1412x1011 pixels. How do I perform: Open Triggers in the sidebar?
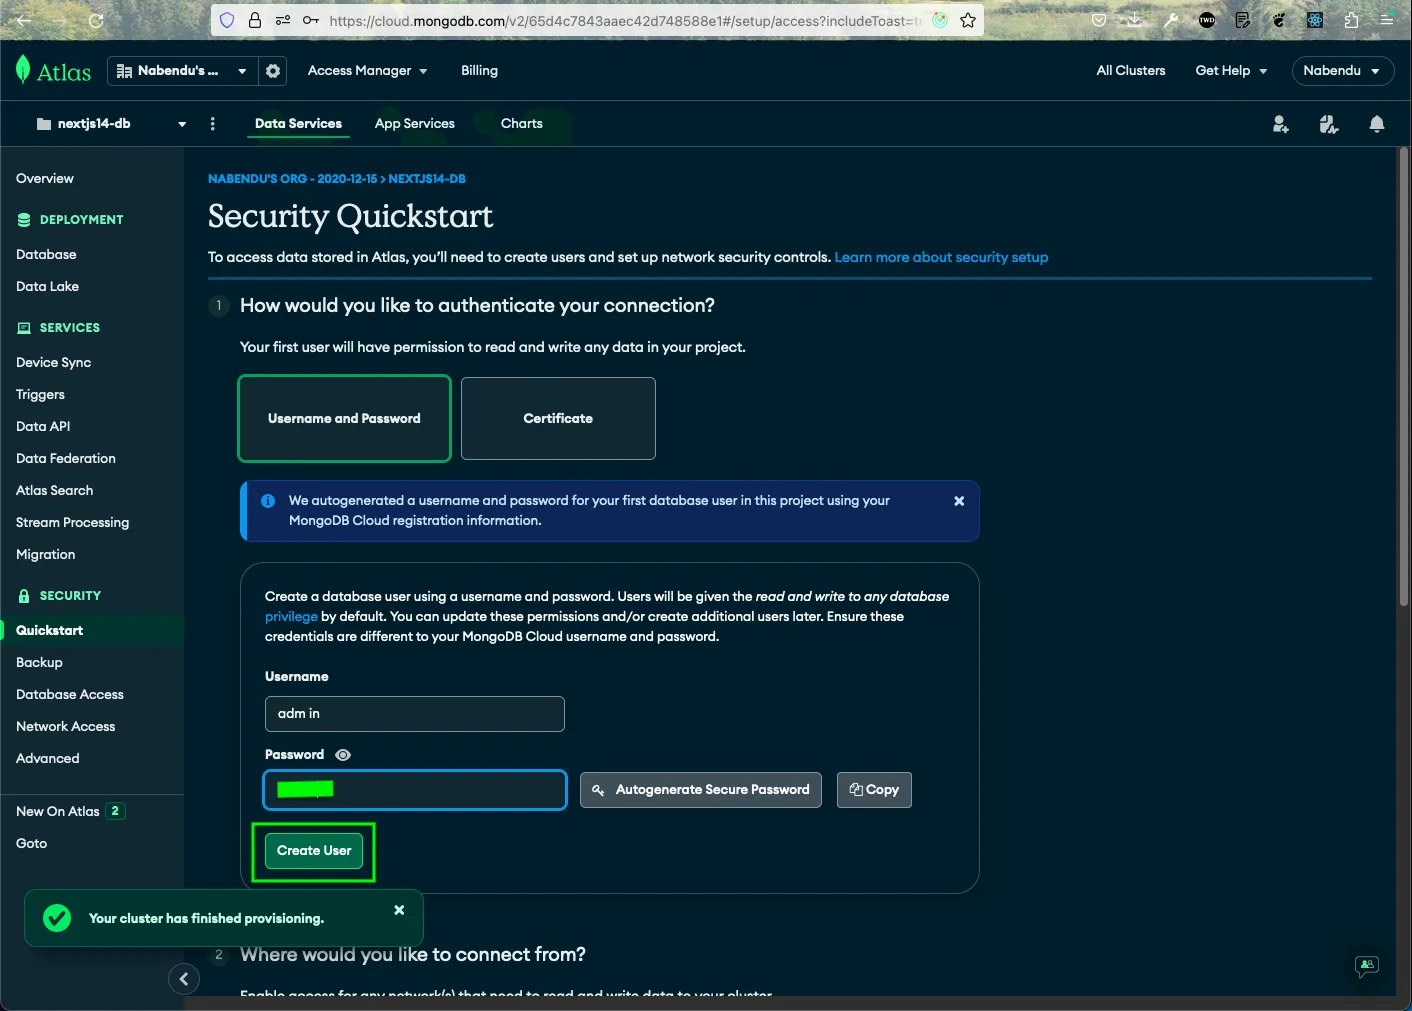[40, 395]
